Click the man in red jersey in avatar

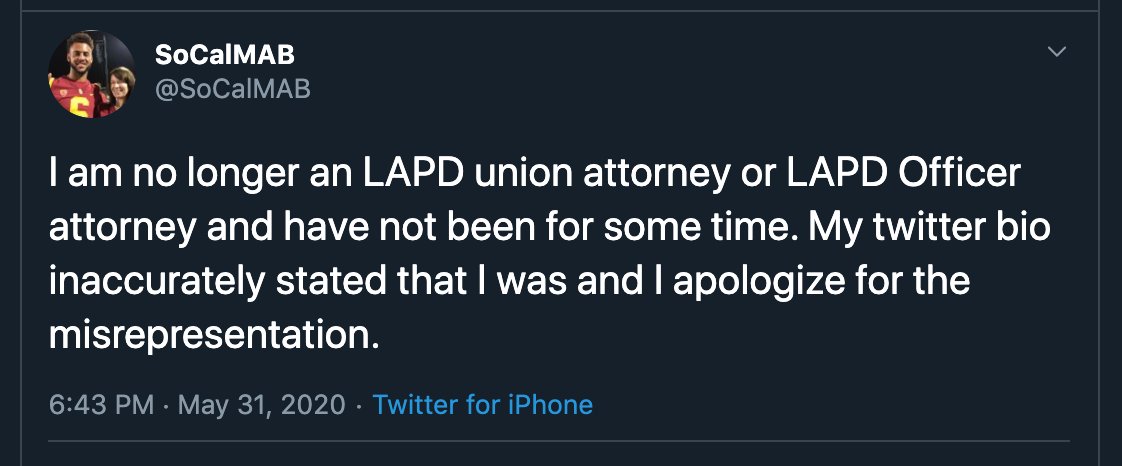point(76,80)
